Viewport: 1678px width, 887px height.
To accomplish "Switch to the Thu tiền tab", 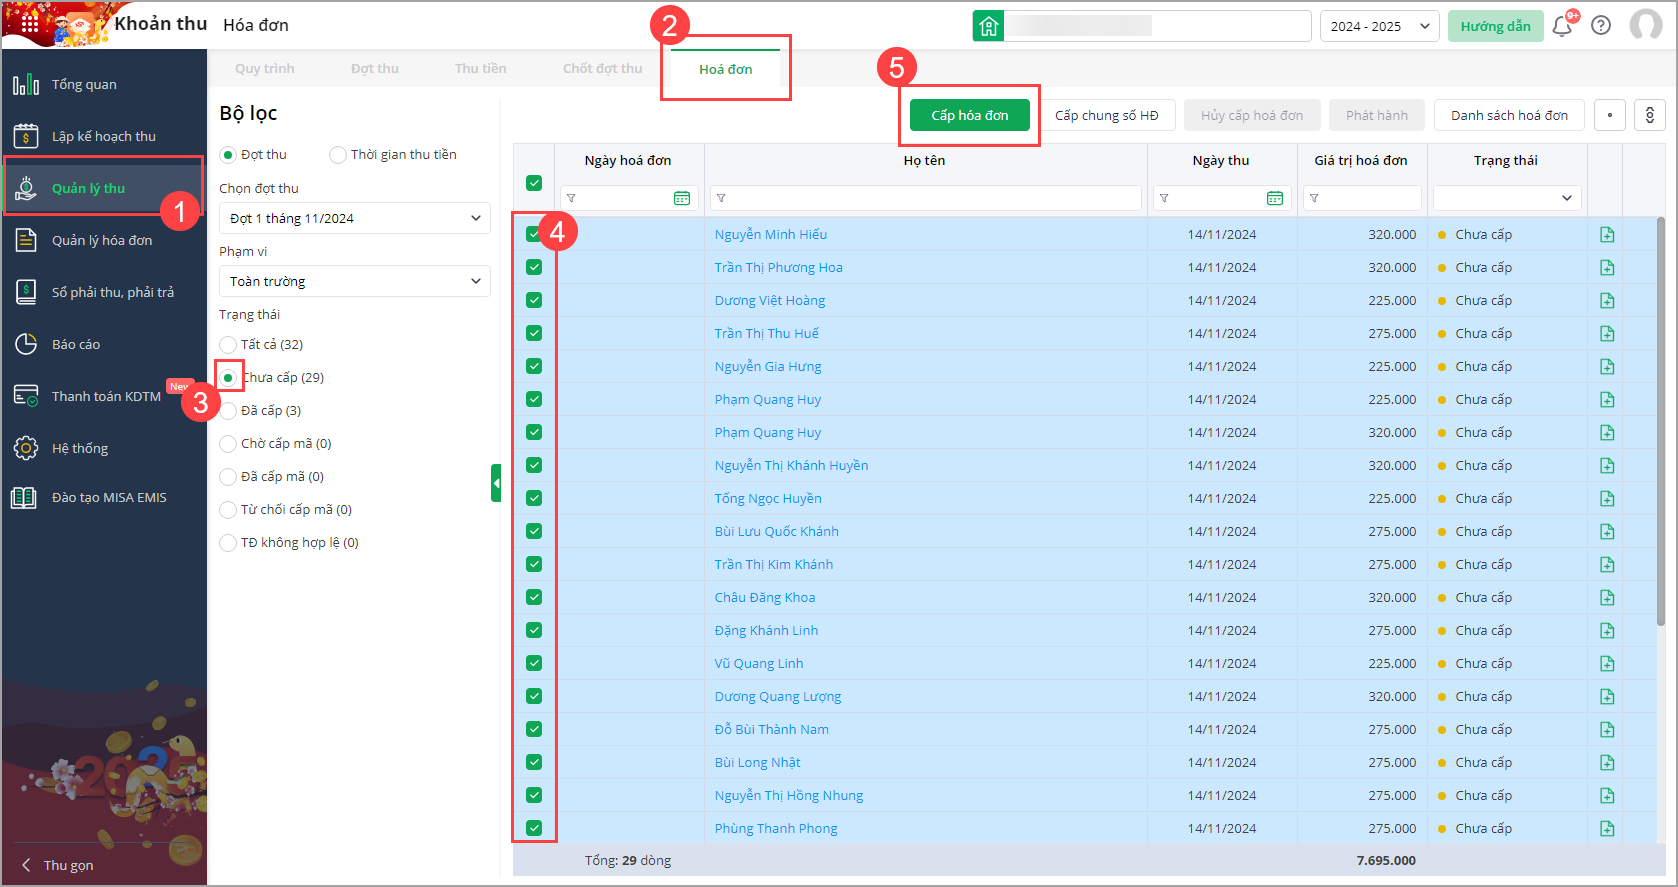I will (x=480, y=69).
